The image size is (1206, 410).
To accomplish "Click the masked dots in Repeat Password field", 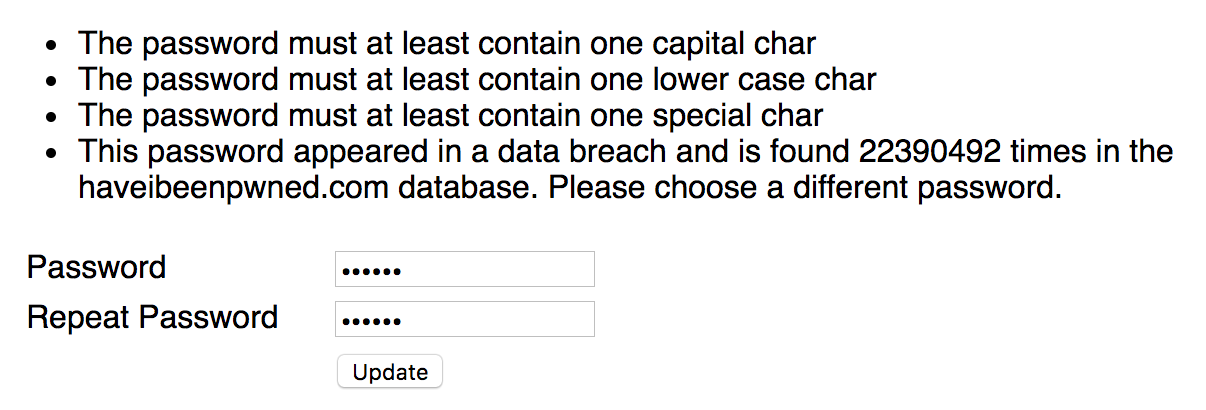I will click(x=371, y=320).
